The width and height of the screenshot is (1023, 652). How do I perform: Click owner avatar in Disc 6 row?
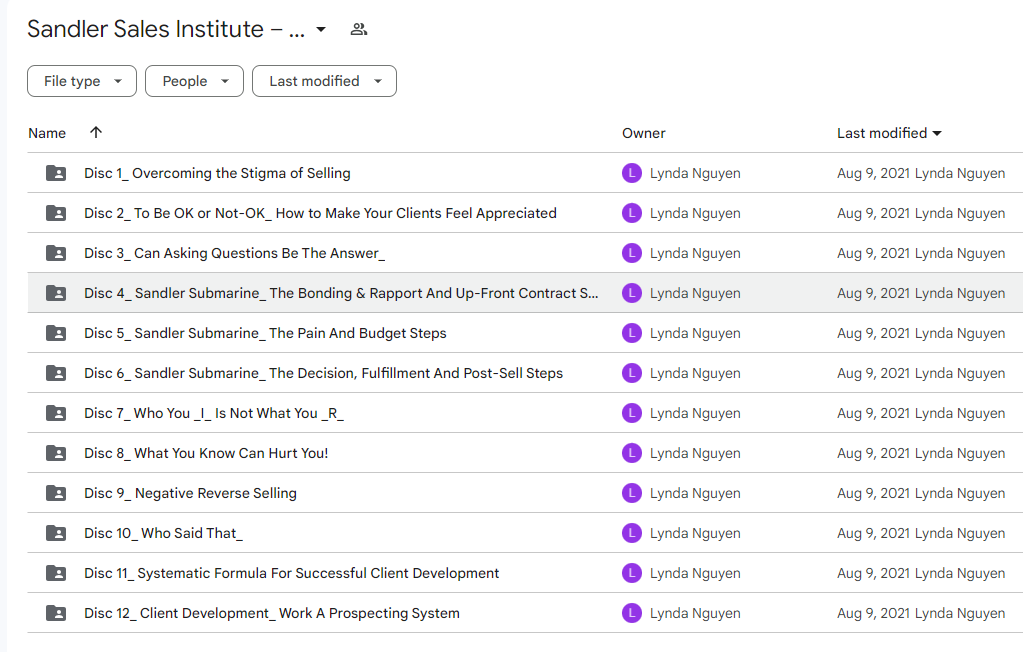[x=632, y=373]
